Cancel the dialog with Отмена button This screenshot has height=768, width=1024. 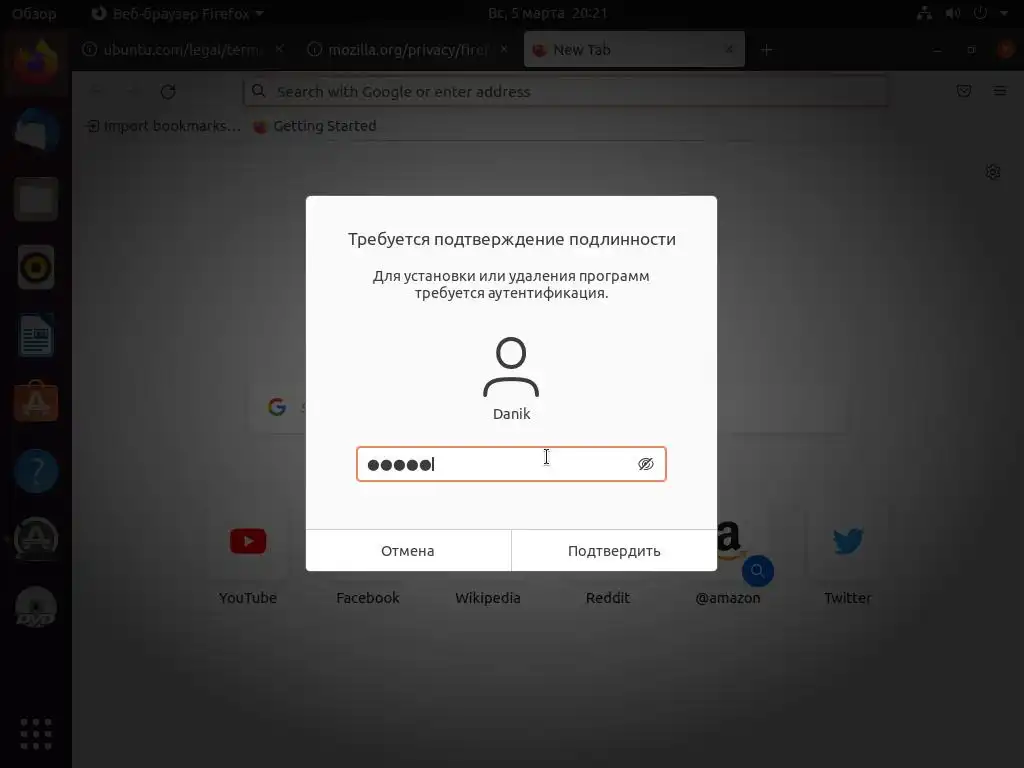408,551
